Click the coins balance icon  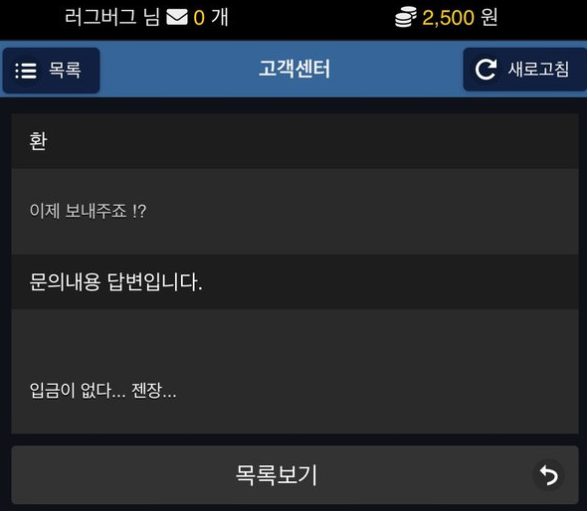(406, 17)
